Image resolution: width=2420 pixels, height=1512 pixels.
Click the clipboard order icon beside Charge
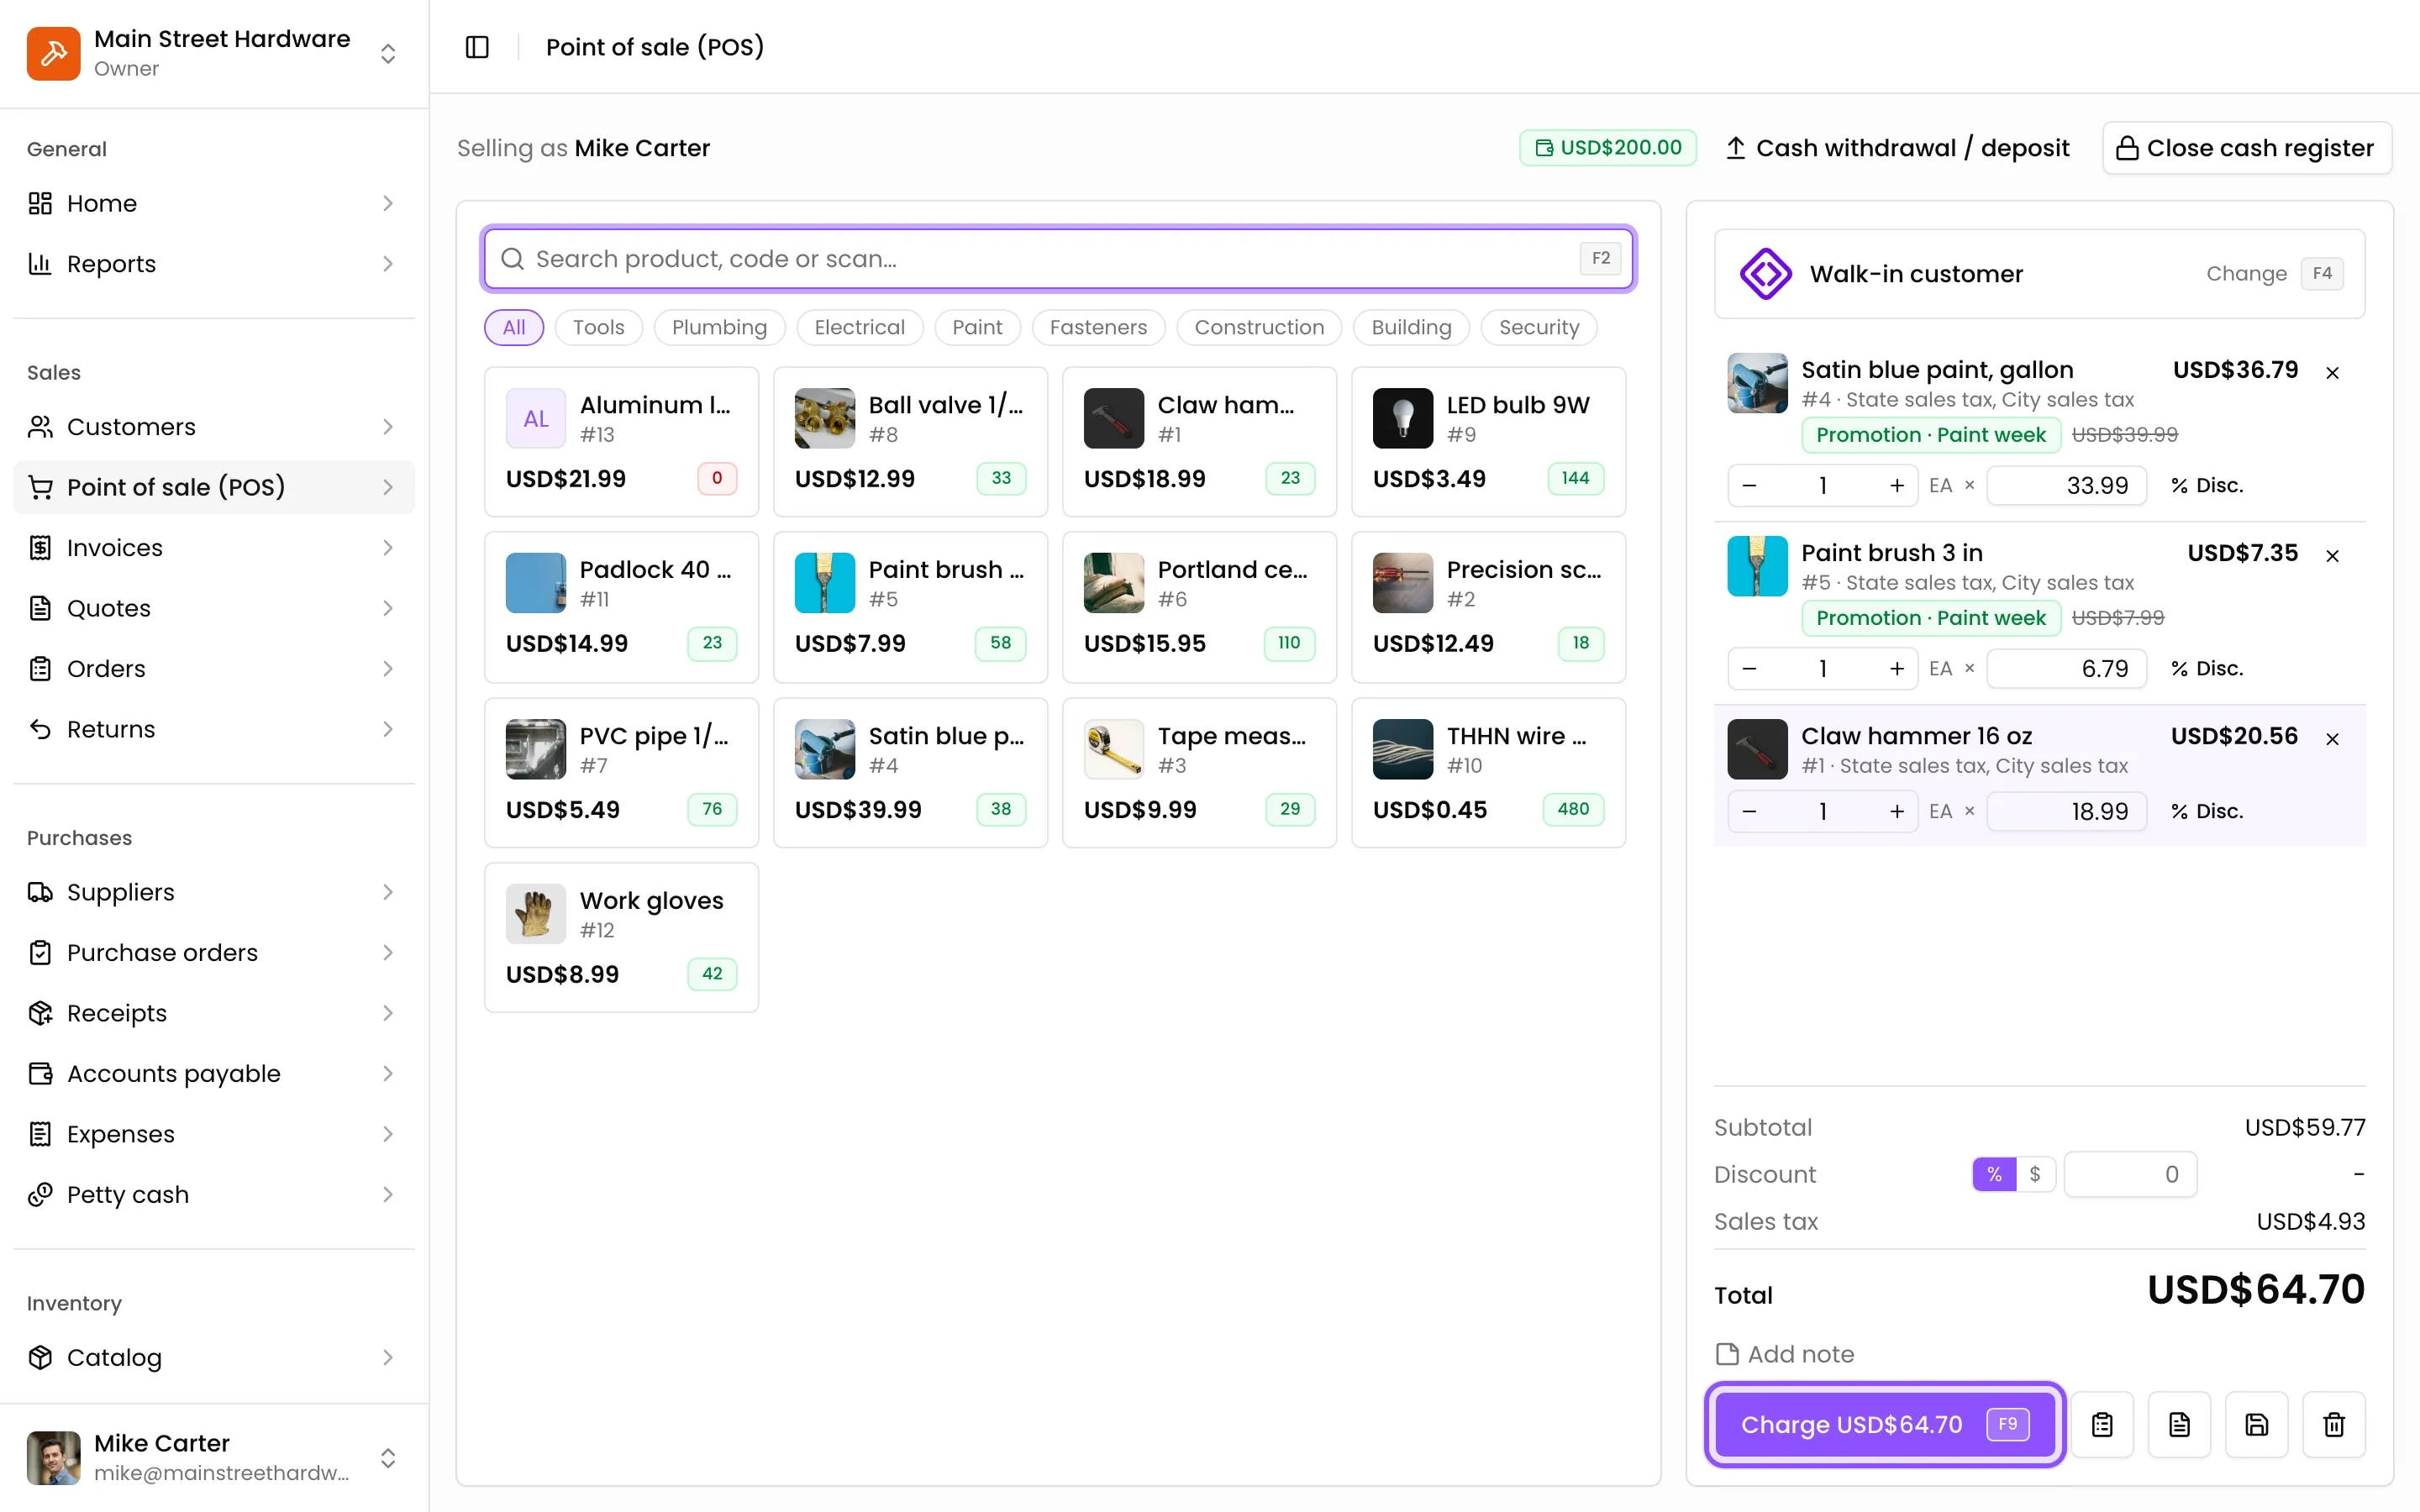(2102, 1424)
